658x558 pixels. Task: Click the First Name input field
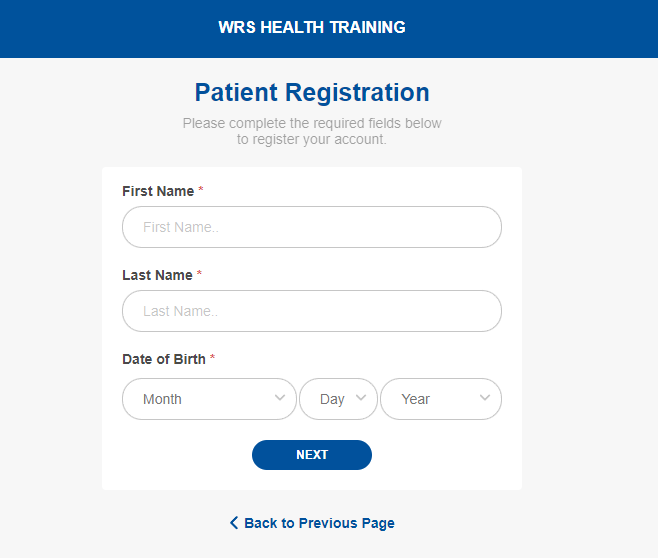tap(311, 227)
